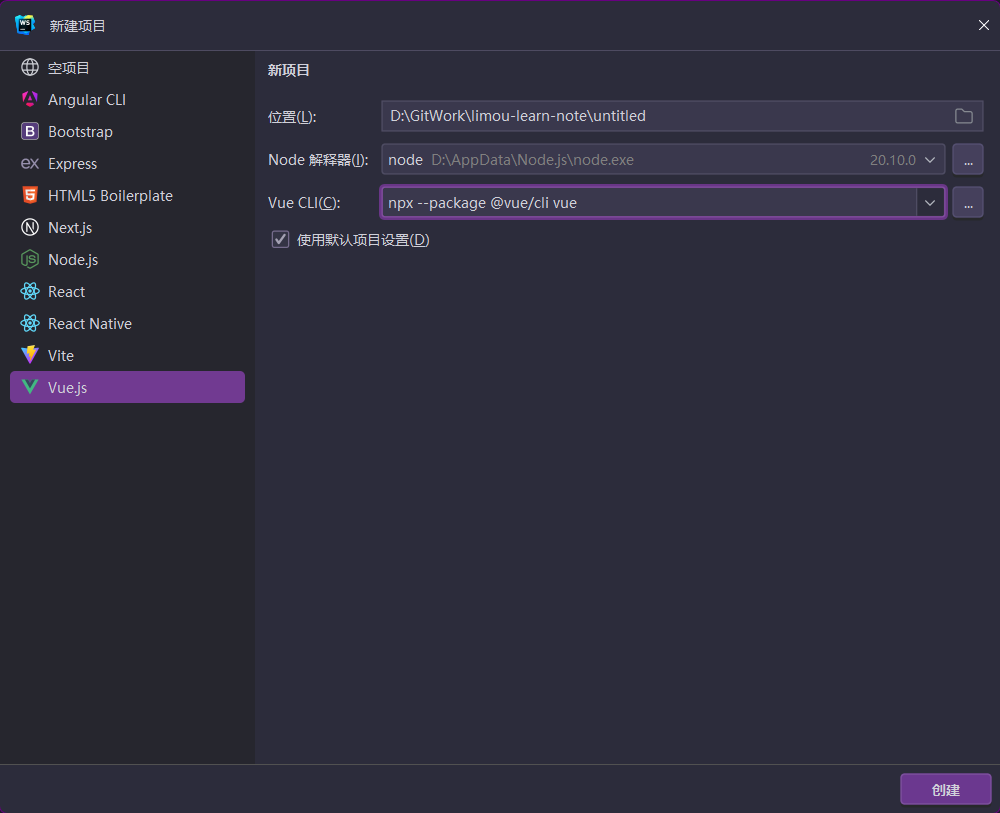Image resolution: width=1000 pixels, height=813 pixels.
Task: Open the Vue CLI dropdown arrow
Action: click(x=930, y=203)
